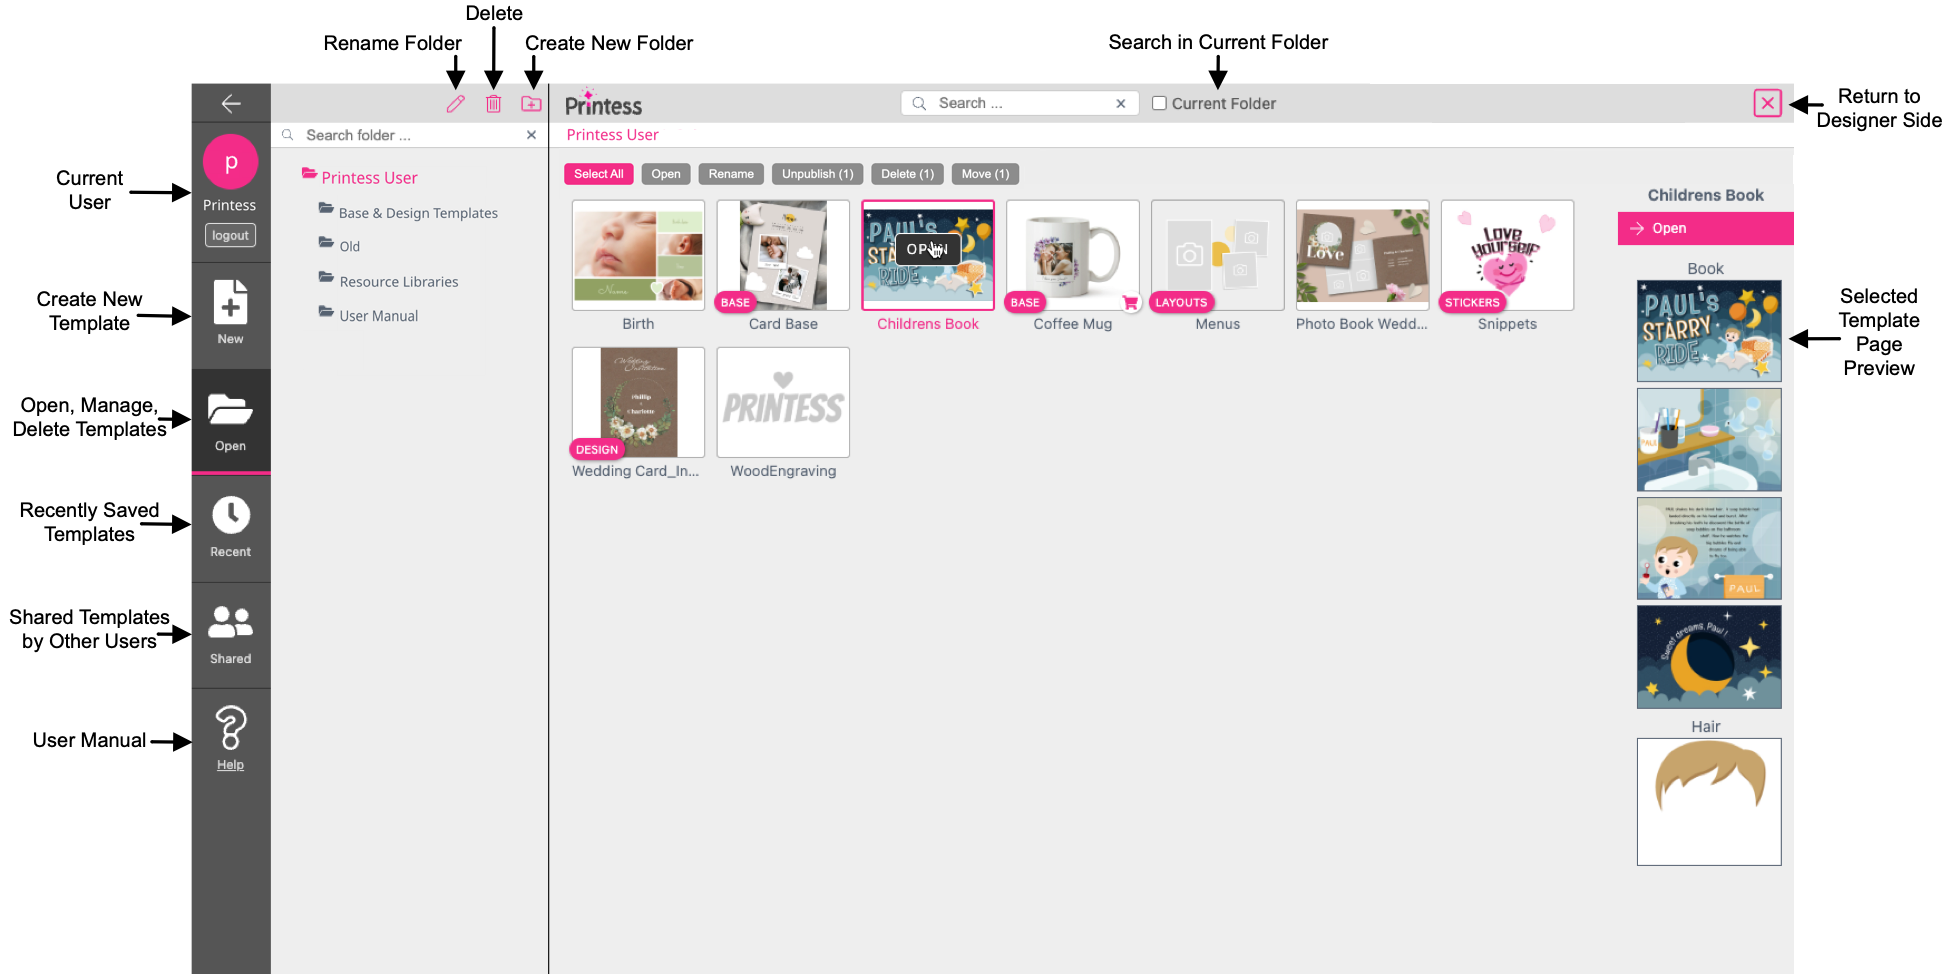Open Help from the sidebar
The image size is (1950, 974).
(231, 739)
